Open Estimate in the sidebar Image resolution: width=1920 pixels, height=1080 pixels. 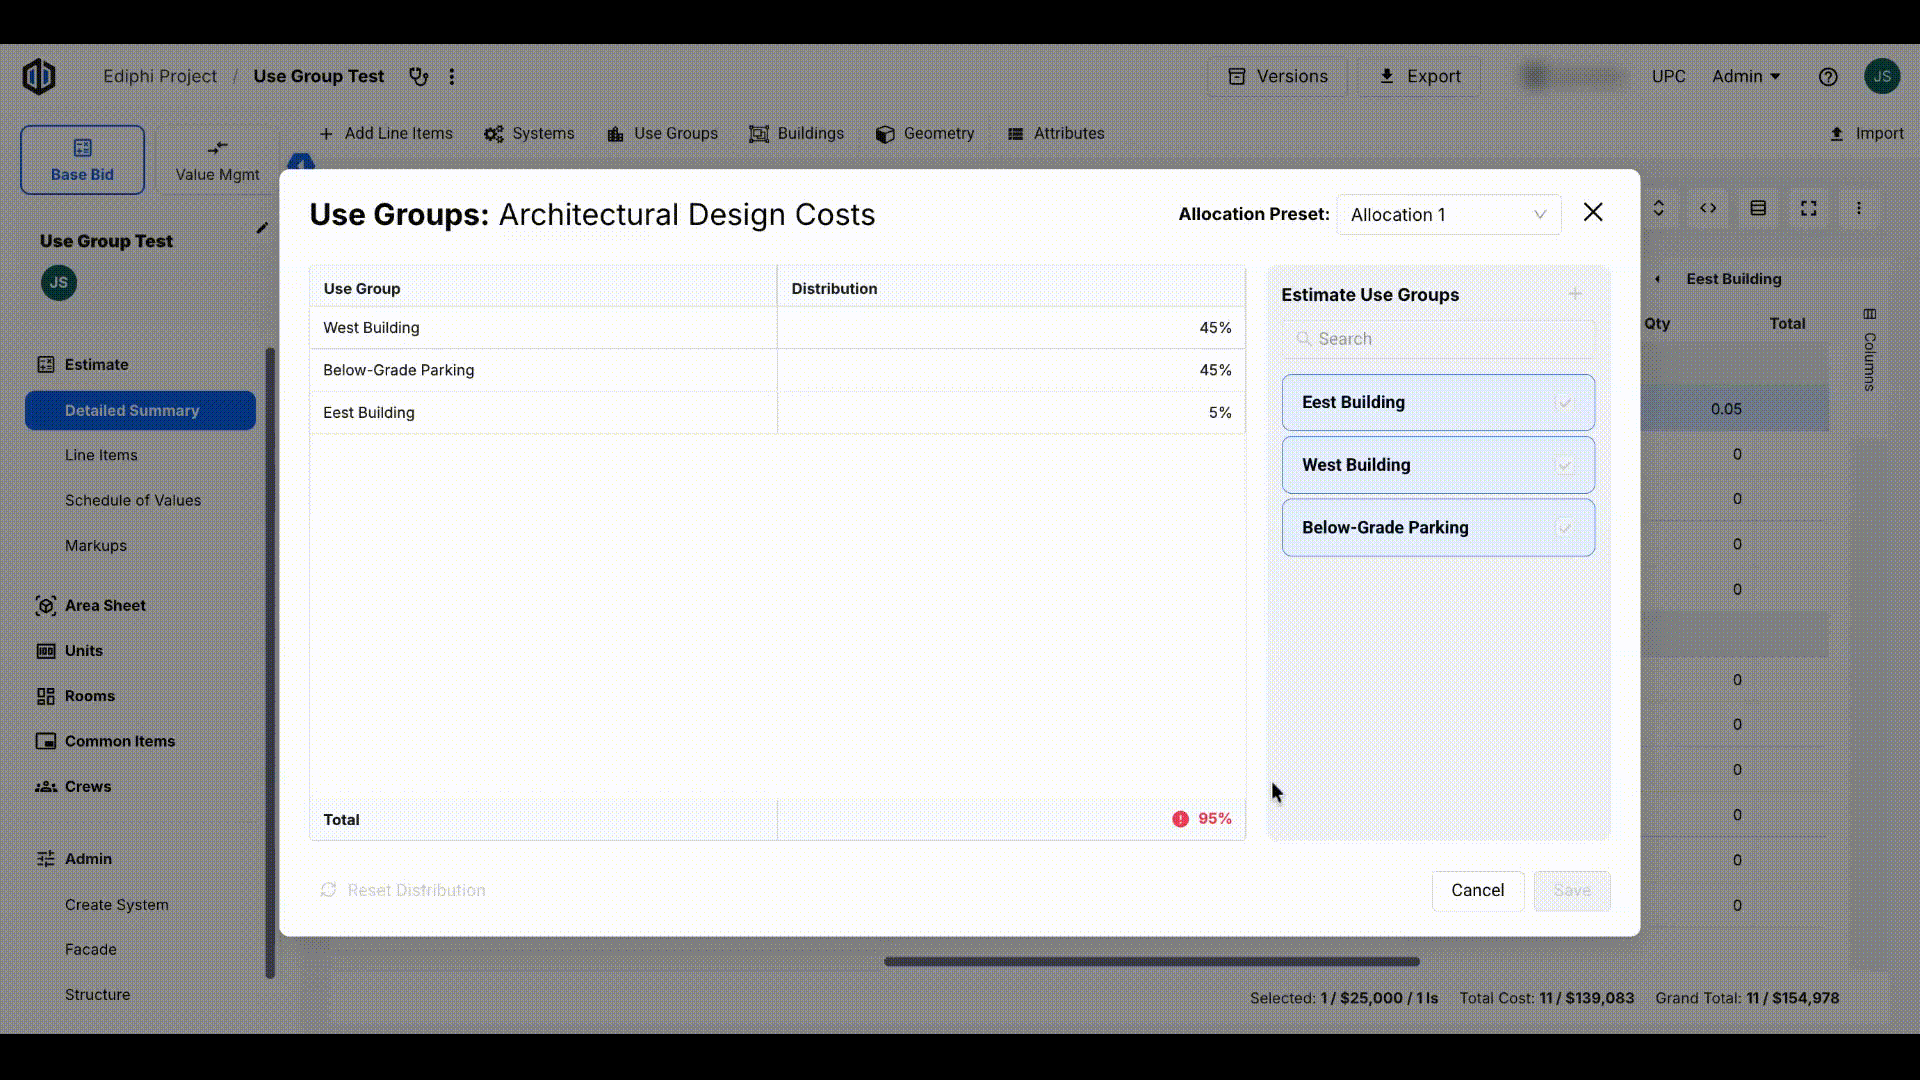[x=83, y=365]
